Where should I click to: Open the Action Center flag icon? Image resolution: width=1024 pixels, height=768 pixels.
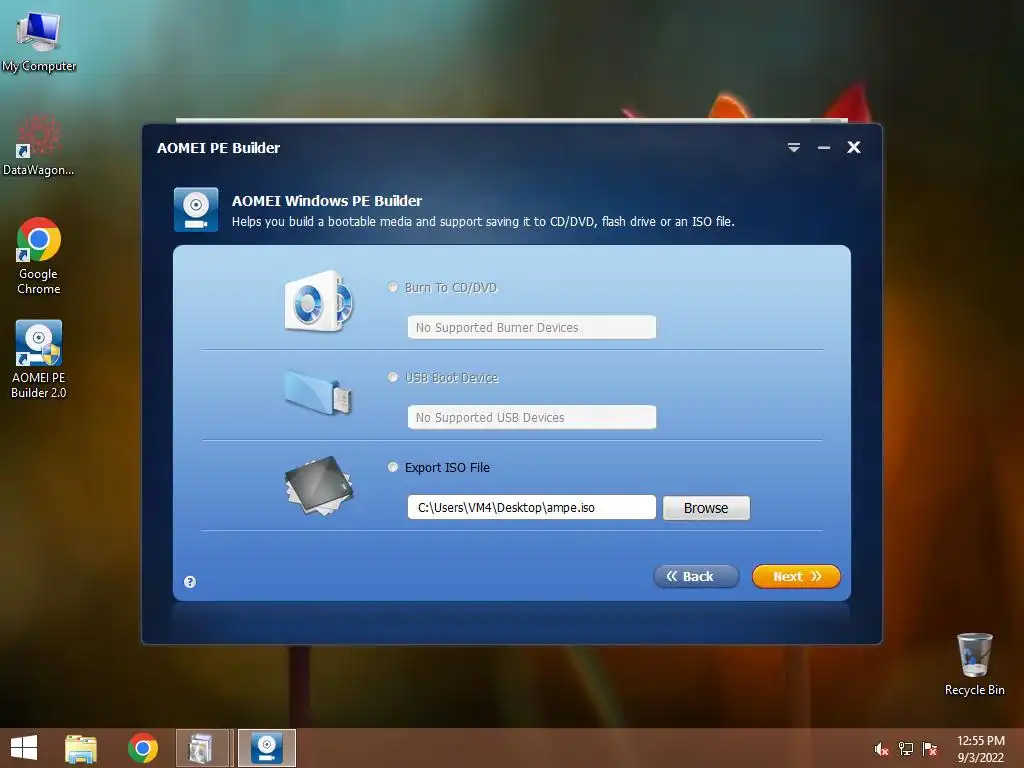[930, 749]
